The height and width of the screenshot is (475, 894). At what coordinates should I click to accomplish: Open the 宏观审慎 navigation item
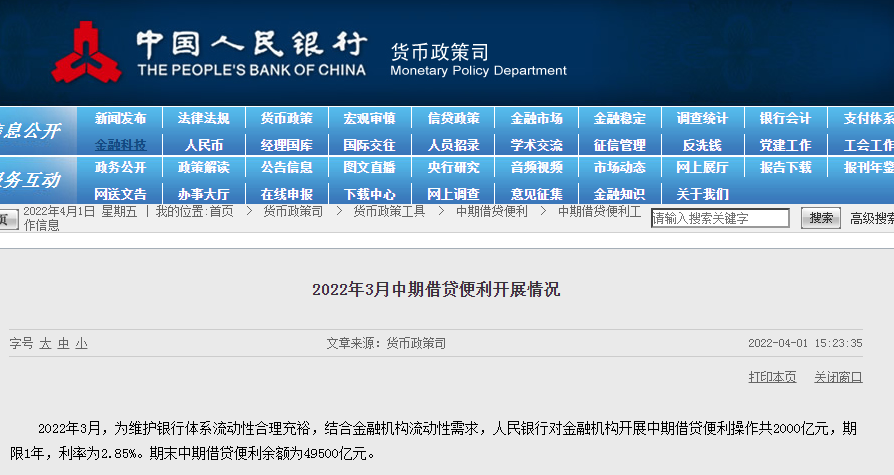click(369, 118)
